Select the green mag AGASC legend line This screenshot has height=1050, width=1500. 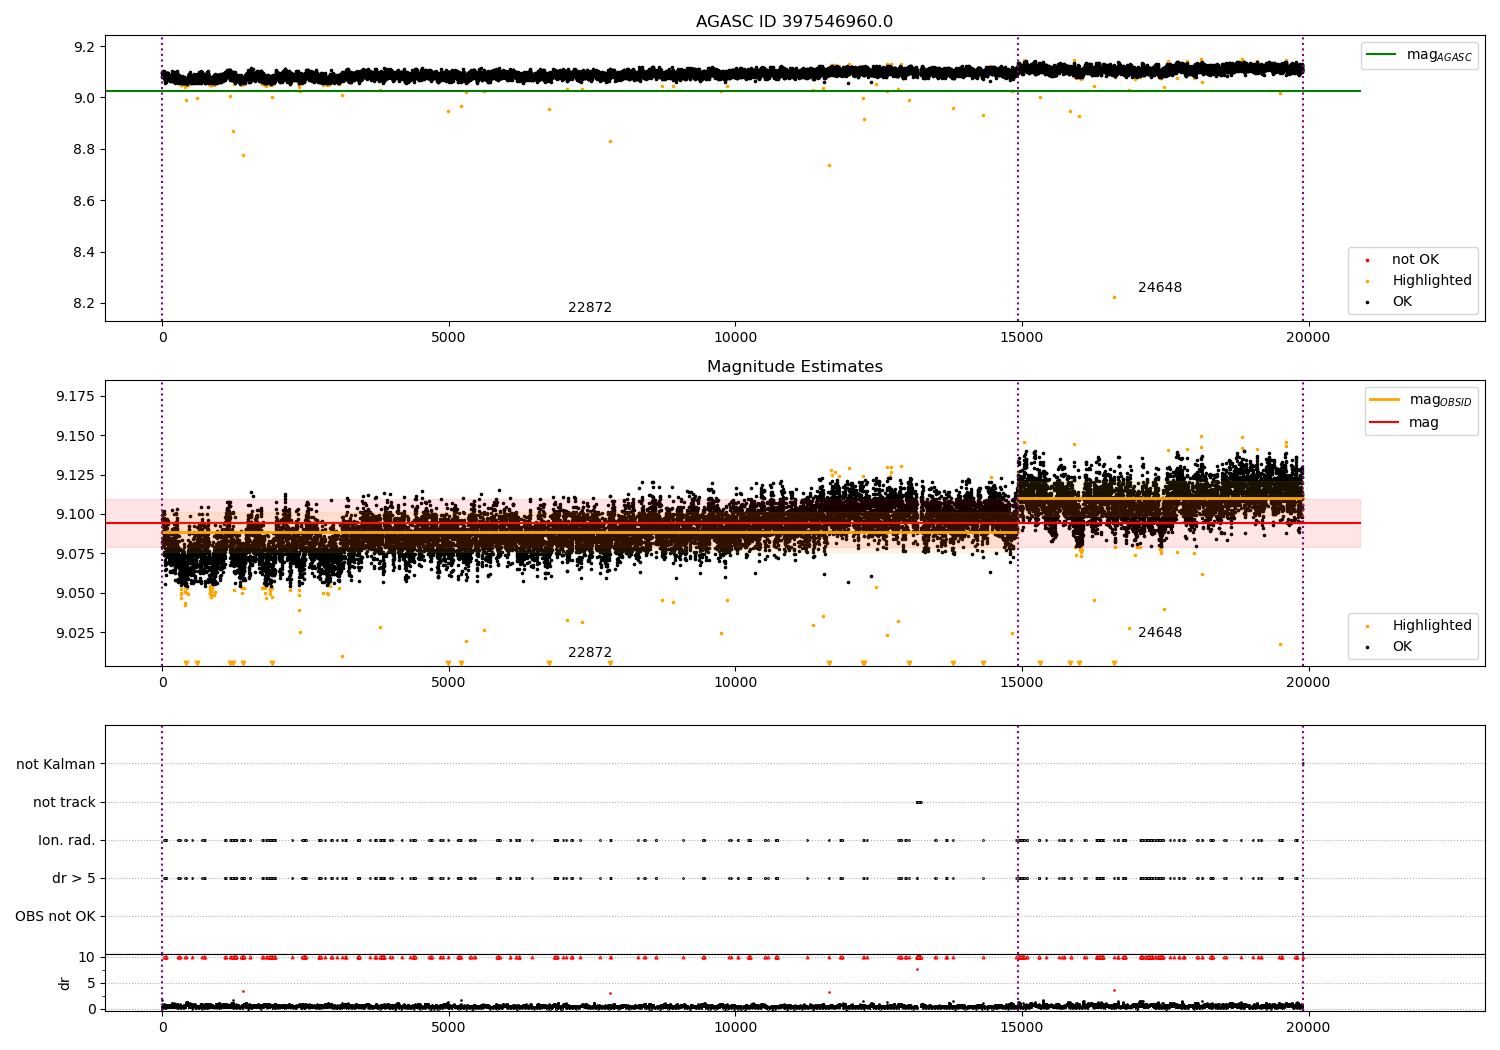click(x=1381, y=55)
